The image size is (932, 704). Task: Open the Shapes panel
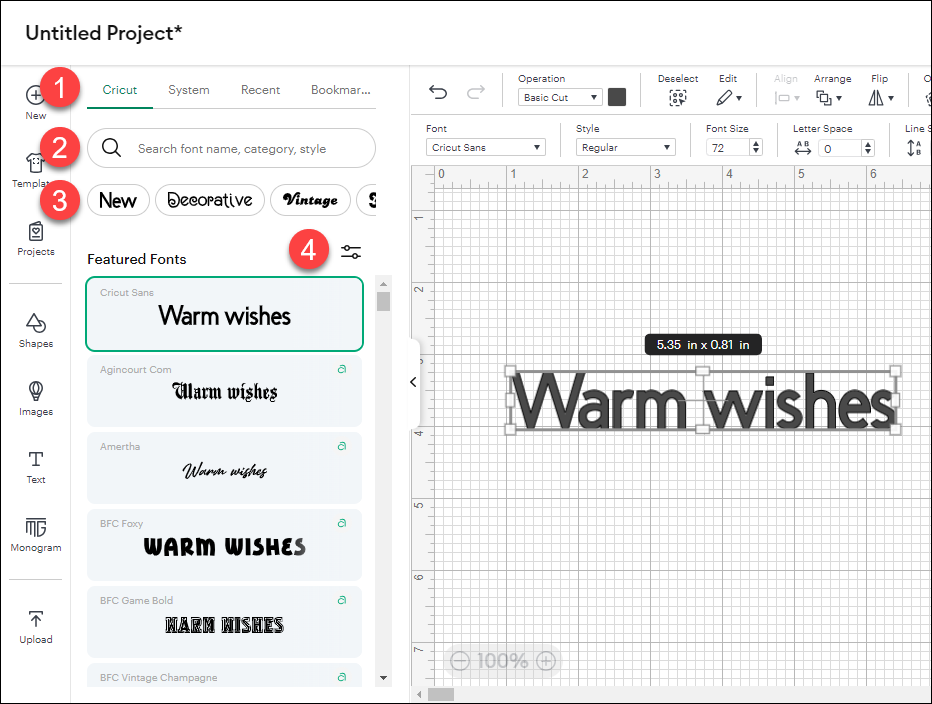36,331
